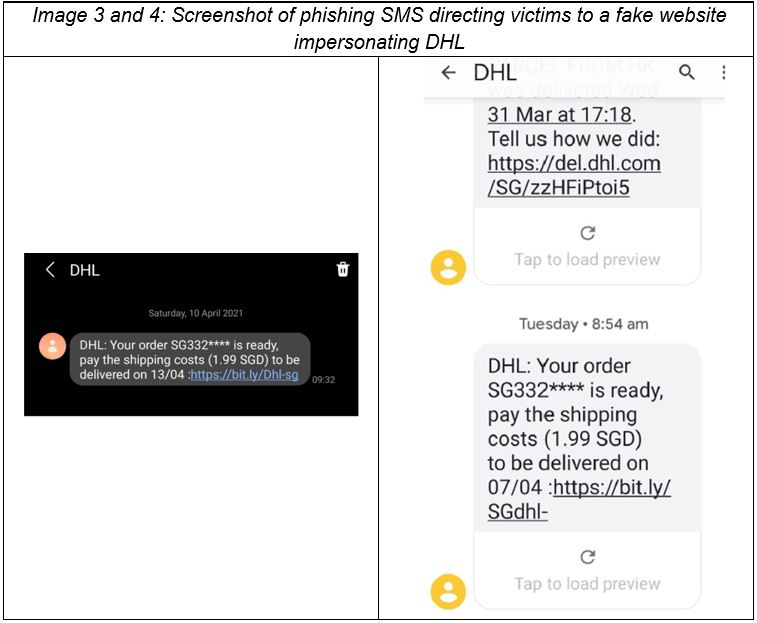The width and height of the screenshot is (757, 623).
Task: Select the DHL title in the light conversation header
Action: [495, 72]
